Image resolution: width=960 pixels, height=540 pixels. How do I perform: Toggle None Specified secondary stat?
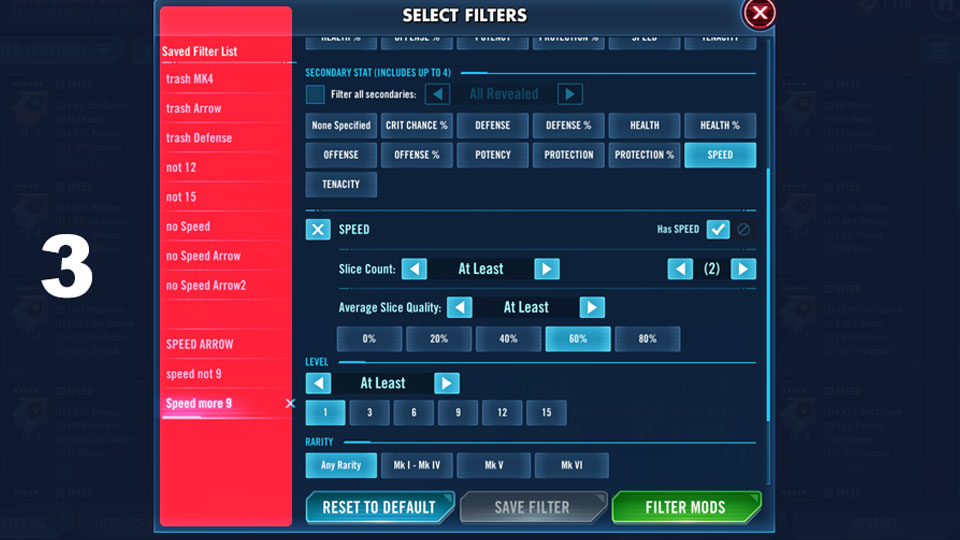pyautogui.click(x=341, y=126)
